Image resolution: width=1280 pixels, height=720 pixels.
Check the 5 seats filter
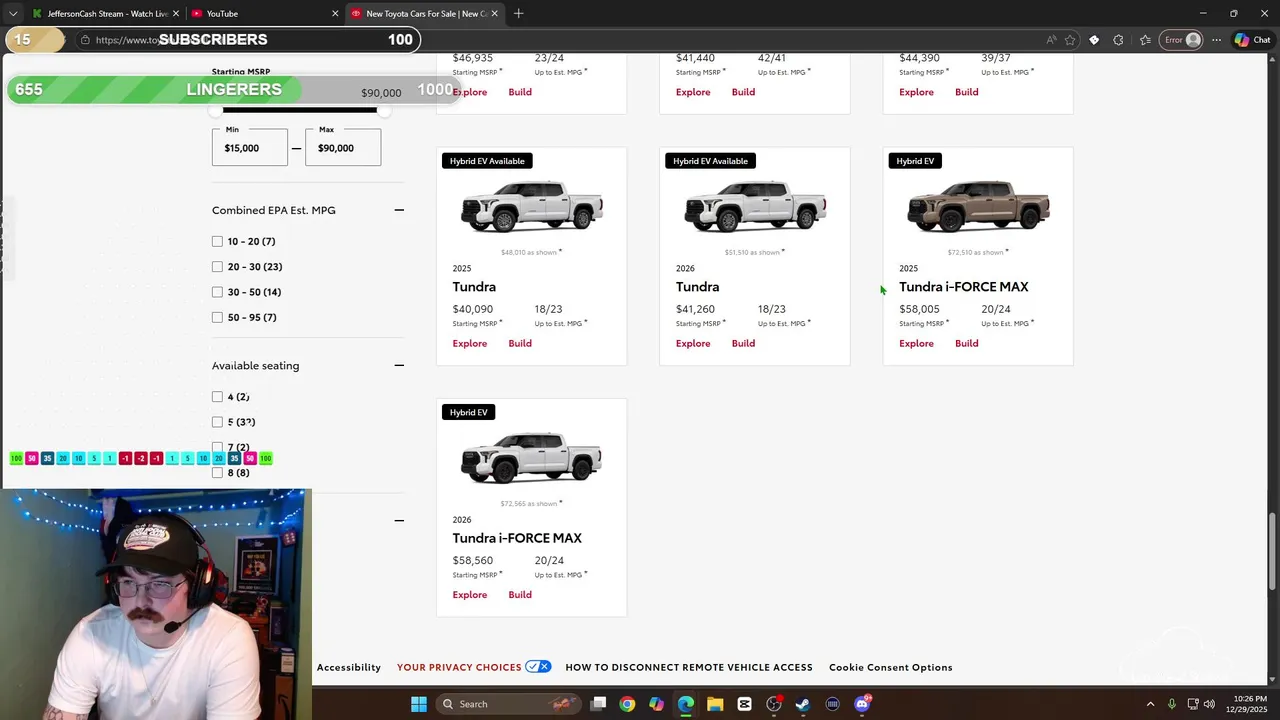(x=217, y=422)
